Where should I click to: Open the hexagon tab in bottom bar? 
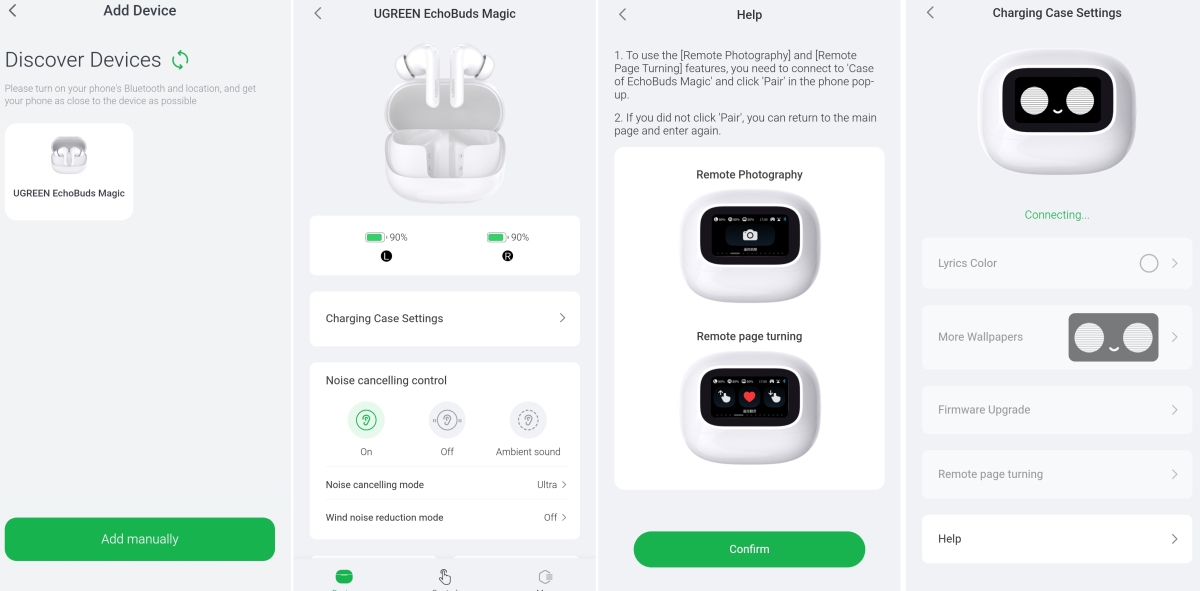(545, 577)
